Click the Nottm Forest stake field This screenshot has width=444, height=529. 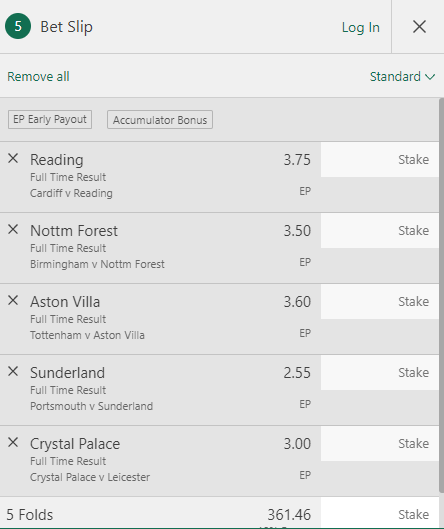(380, 231)
